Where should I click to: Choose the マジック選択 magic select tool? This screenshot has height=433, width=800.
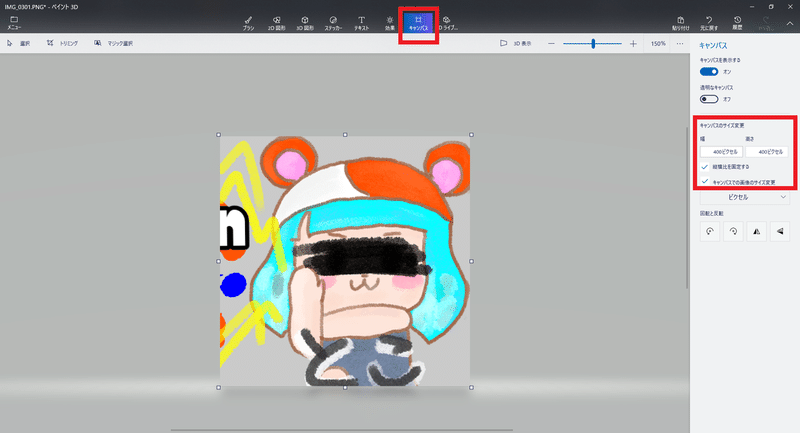click(113, 43)
